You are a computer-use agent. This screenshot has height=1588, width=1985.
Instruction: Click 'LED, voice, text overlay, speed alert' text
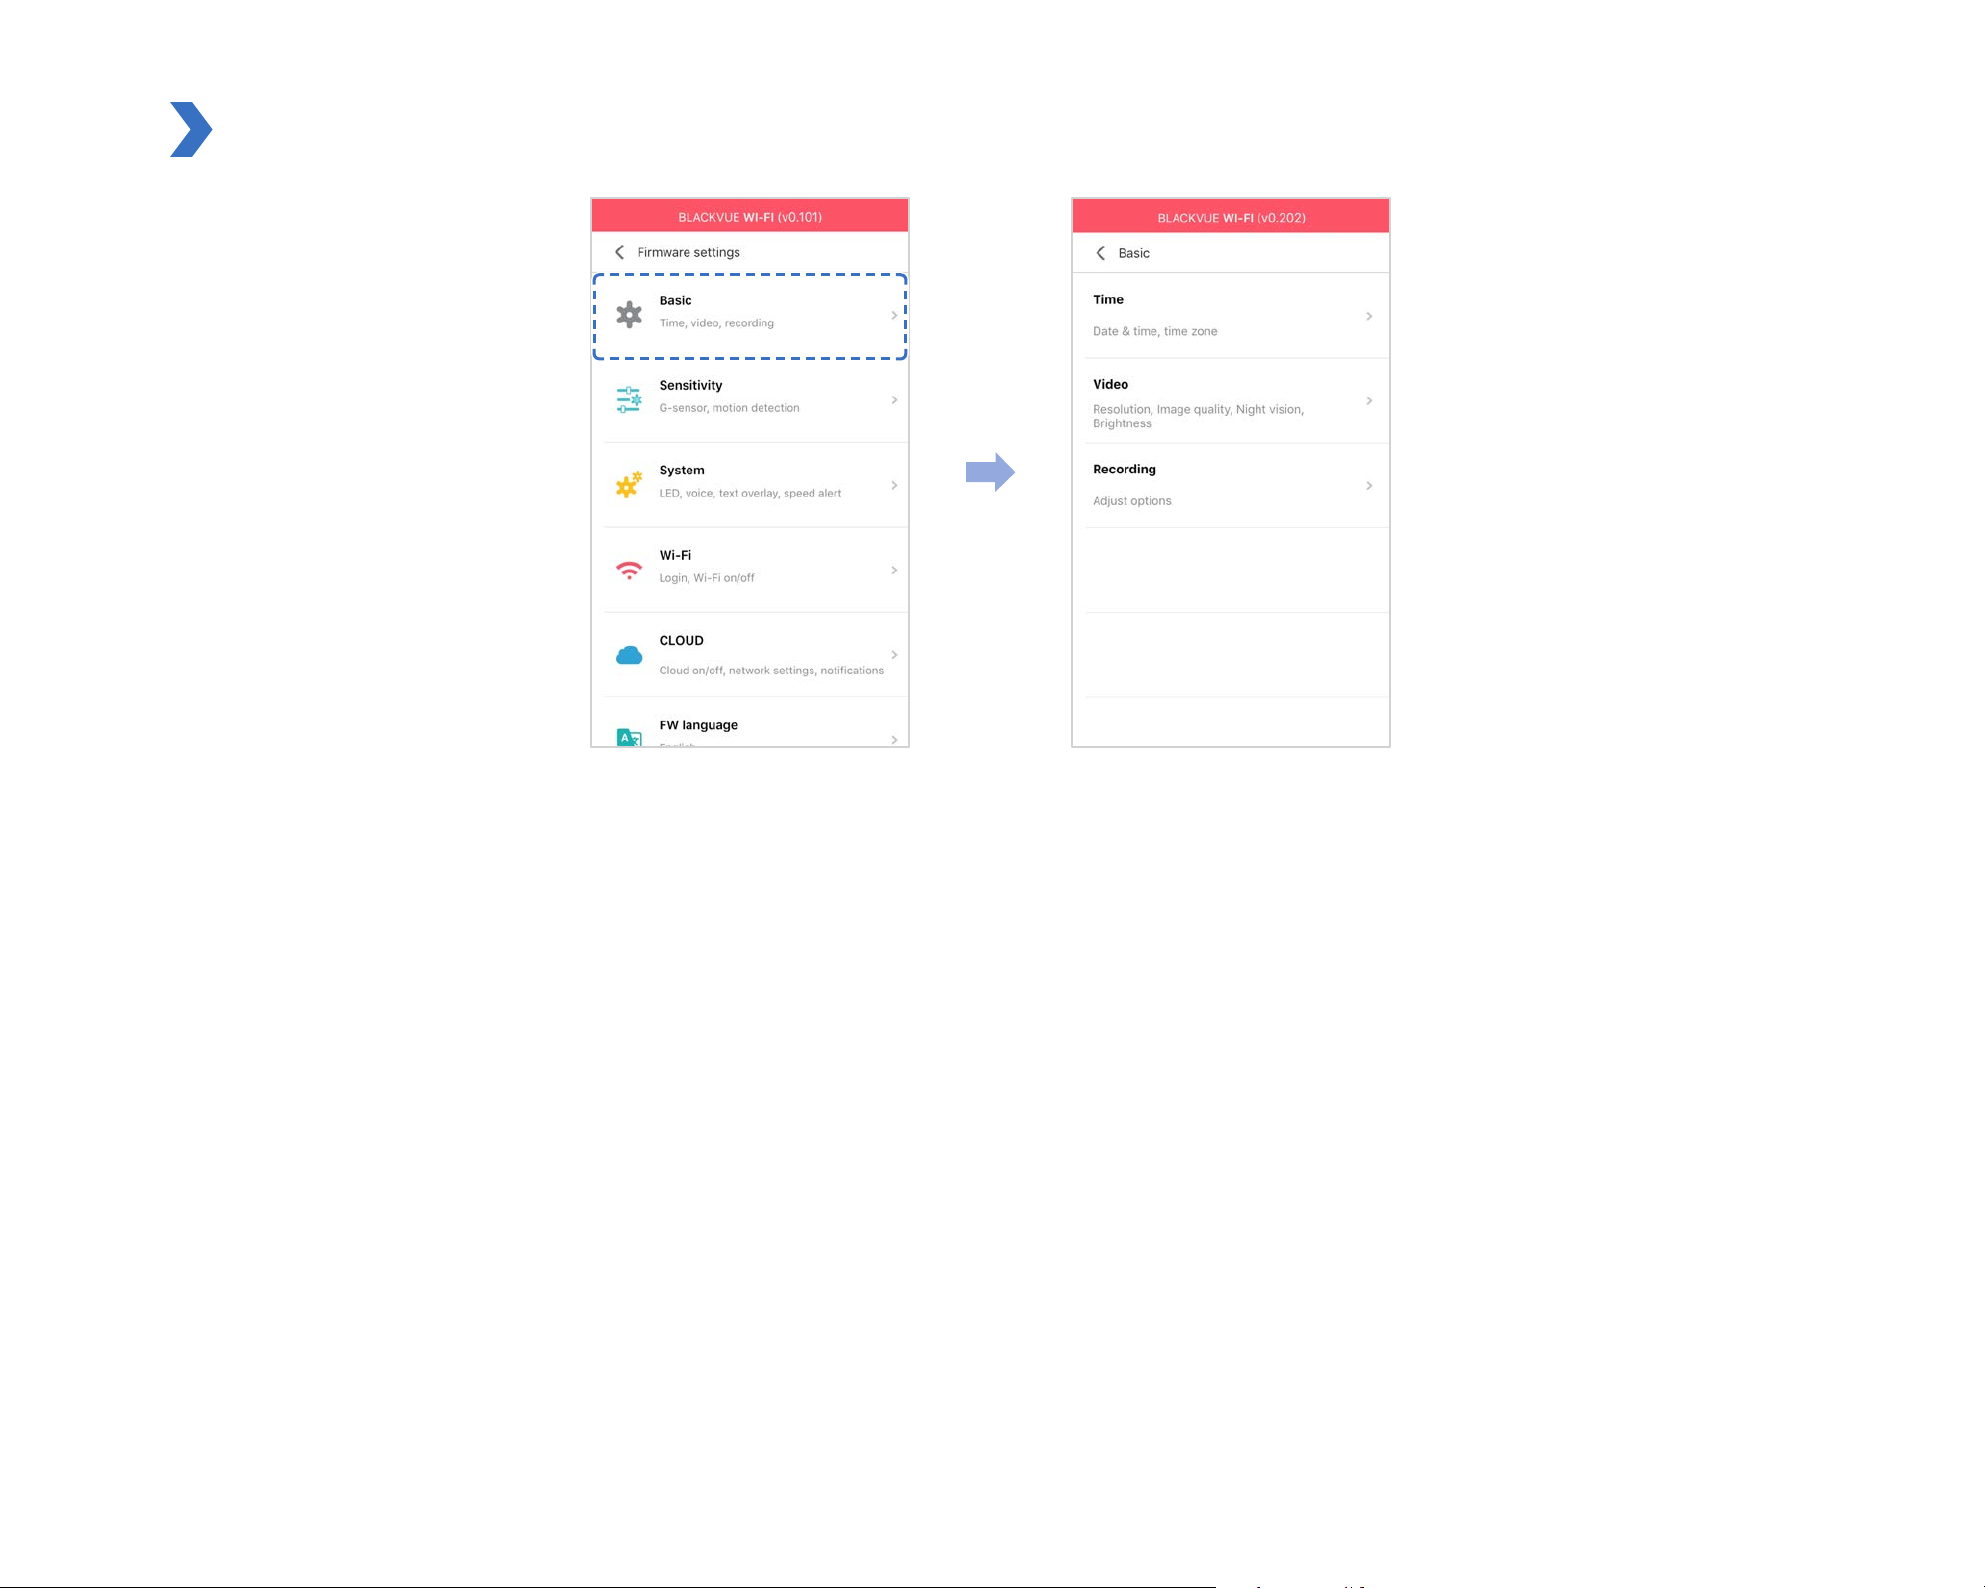tap(750, 493)
